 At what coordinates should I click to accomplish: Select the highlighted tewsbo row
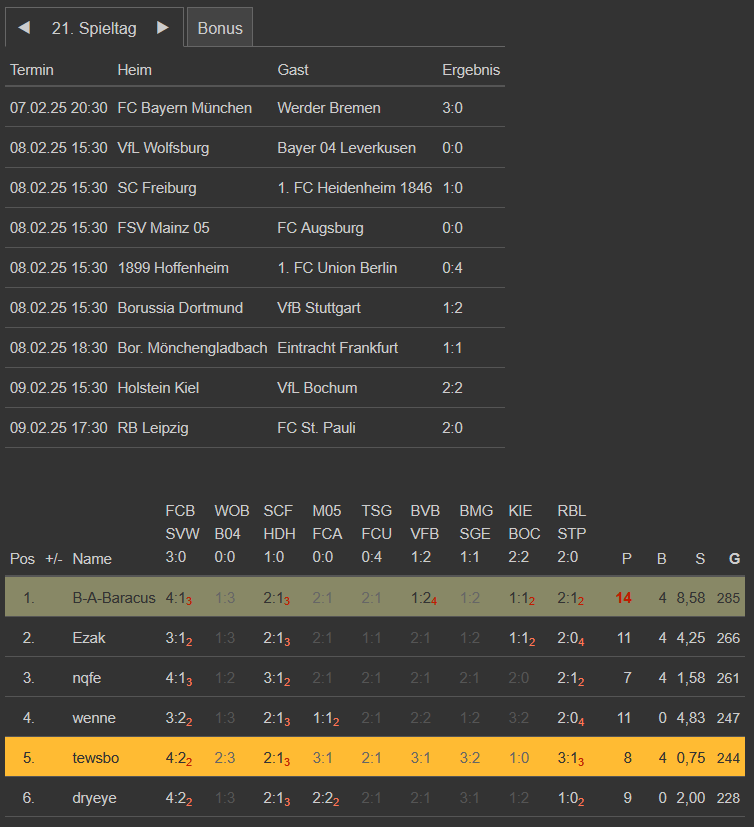[96, 758]
